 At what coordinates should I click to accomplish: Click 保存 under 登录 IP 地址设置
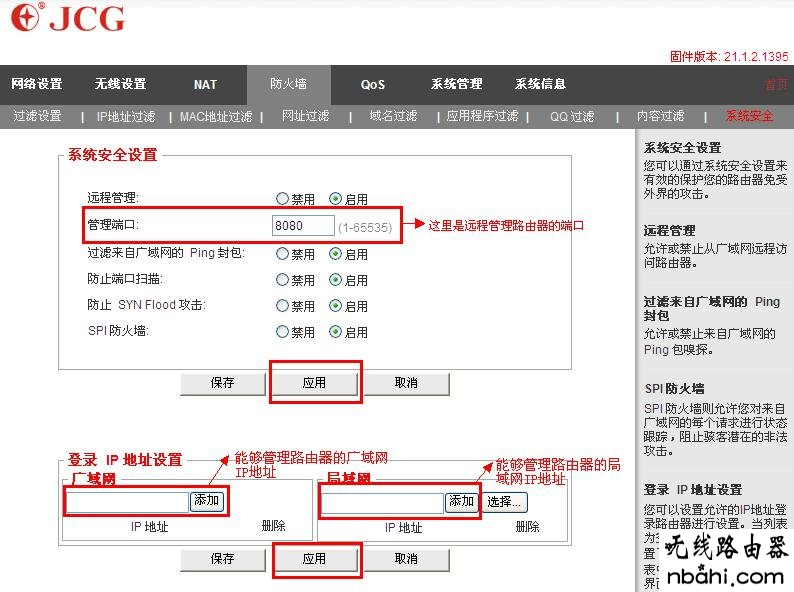223,559
